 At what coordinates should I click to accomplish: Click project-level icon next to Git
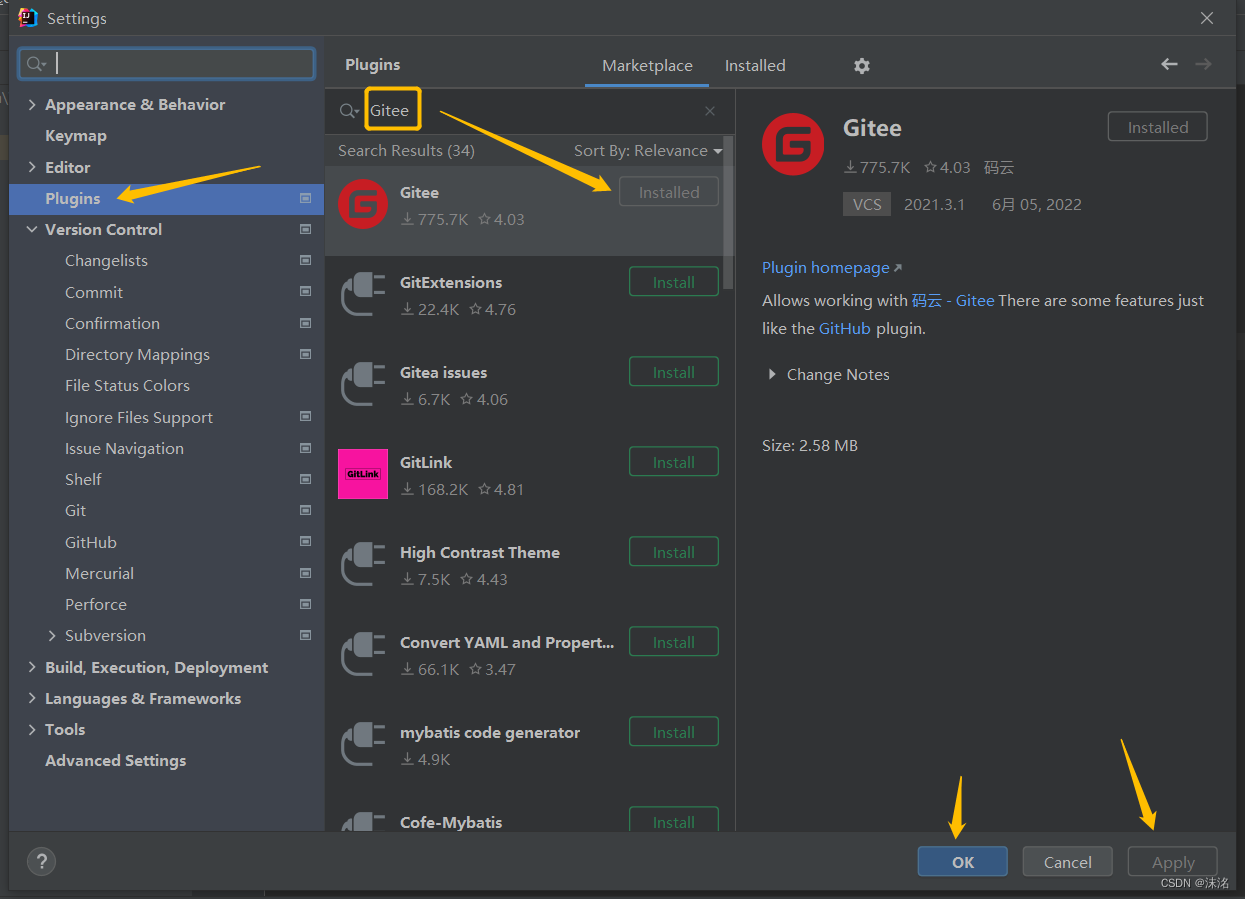[305, 510]
